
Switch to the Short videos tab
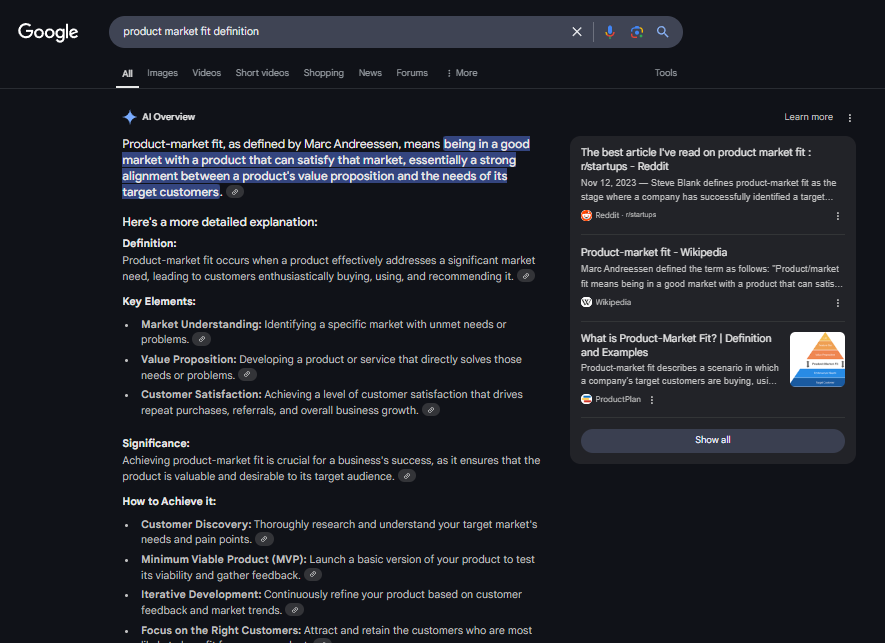262,73
